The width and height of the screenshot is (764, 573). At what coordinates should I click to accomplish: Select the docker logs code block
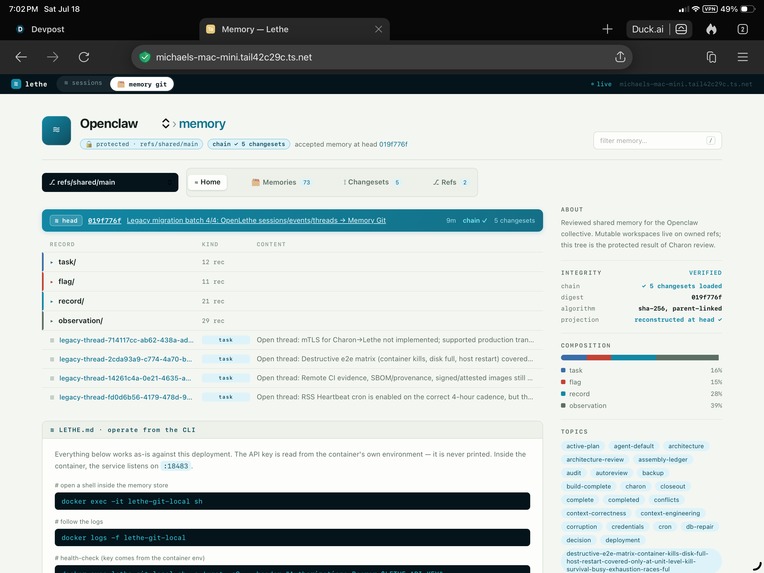292,537
